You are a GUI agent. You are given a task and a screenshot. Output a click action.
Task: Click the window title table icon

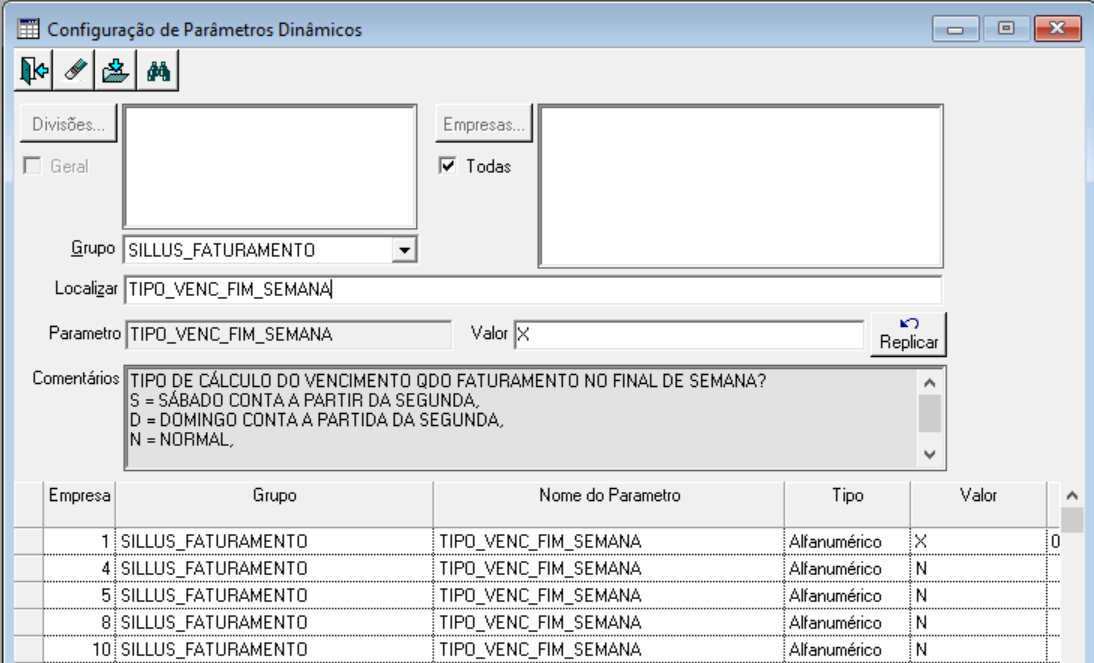click(29, 29)
